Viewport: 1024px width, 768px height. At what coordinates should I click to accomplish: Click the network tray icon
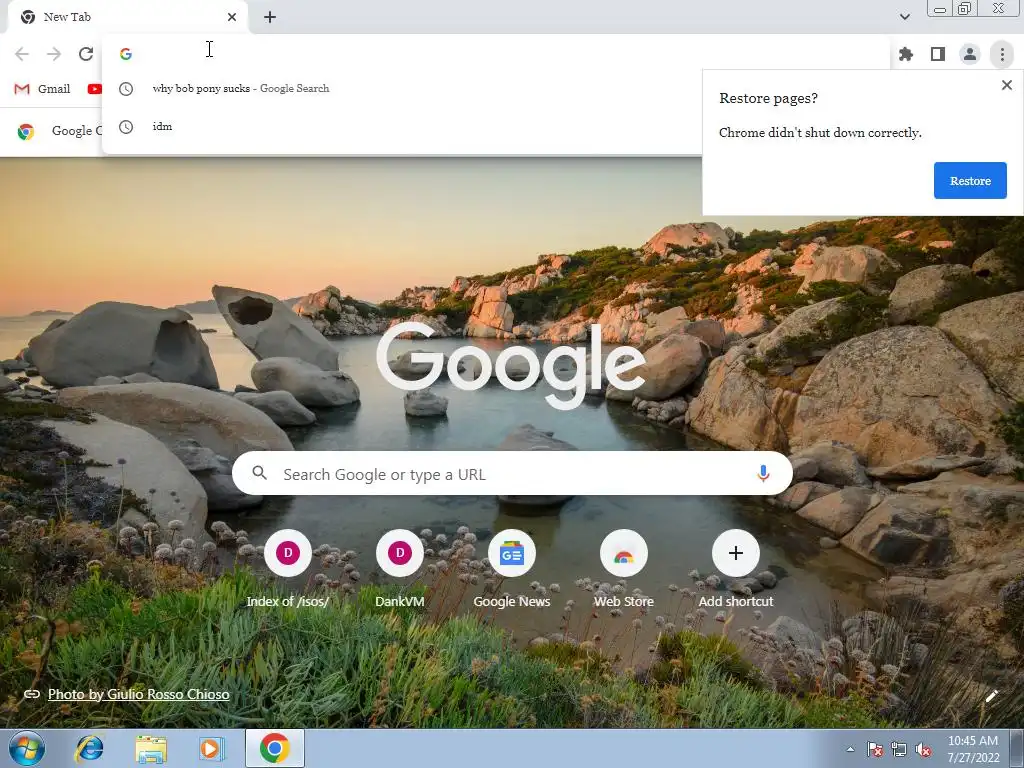pyautogui.click(x=899, y=750)
